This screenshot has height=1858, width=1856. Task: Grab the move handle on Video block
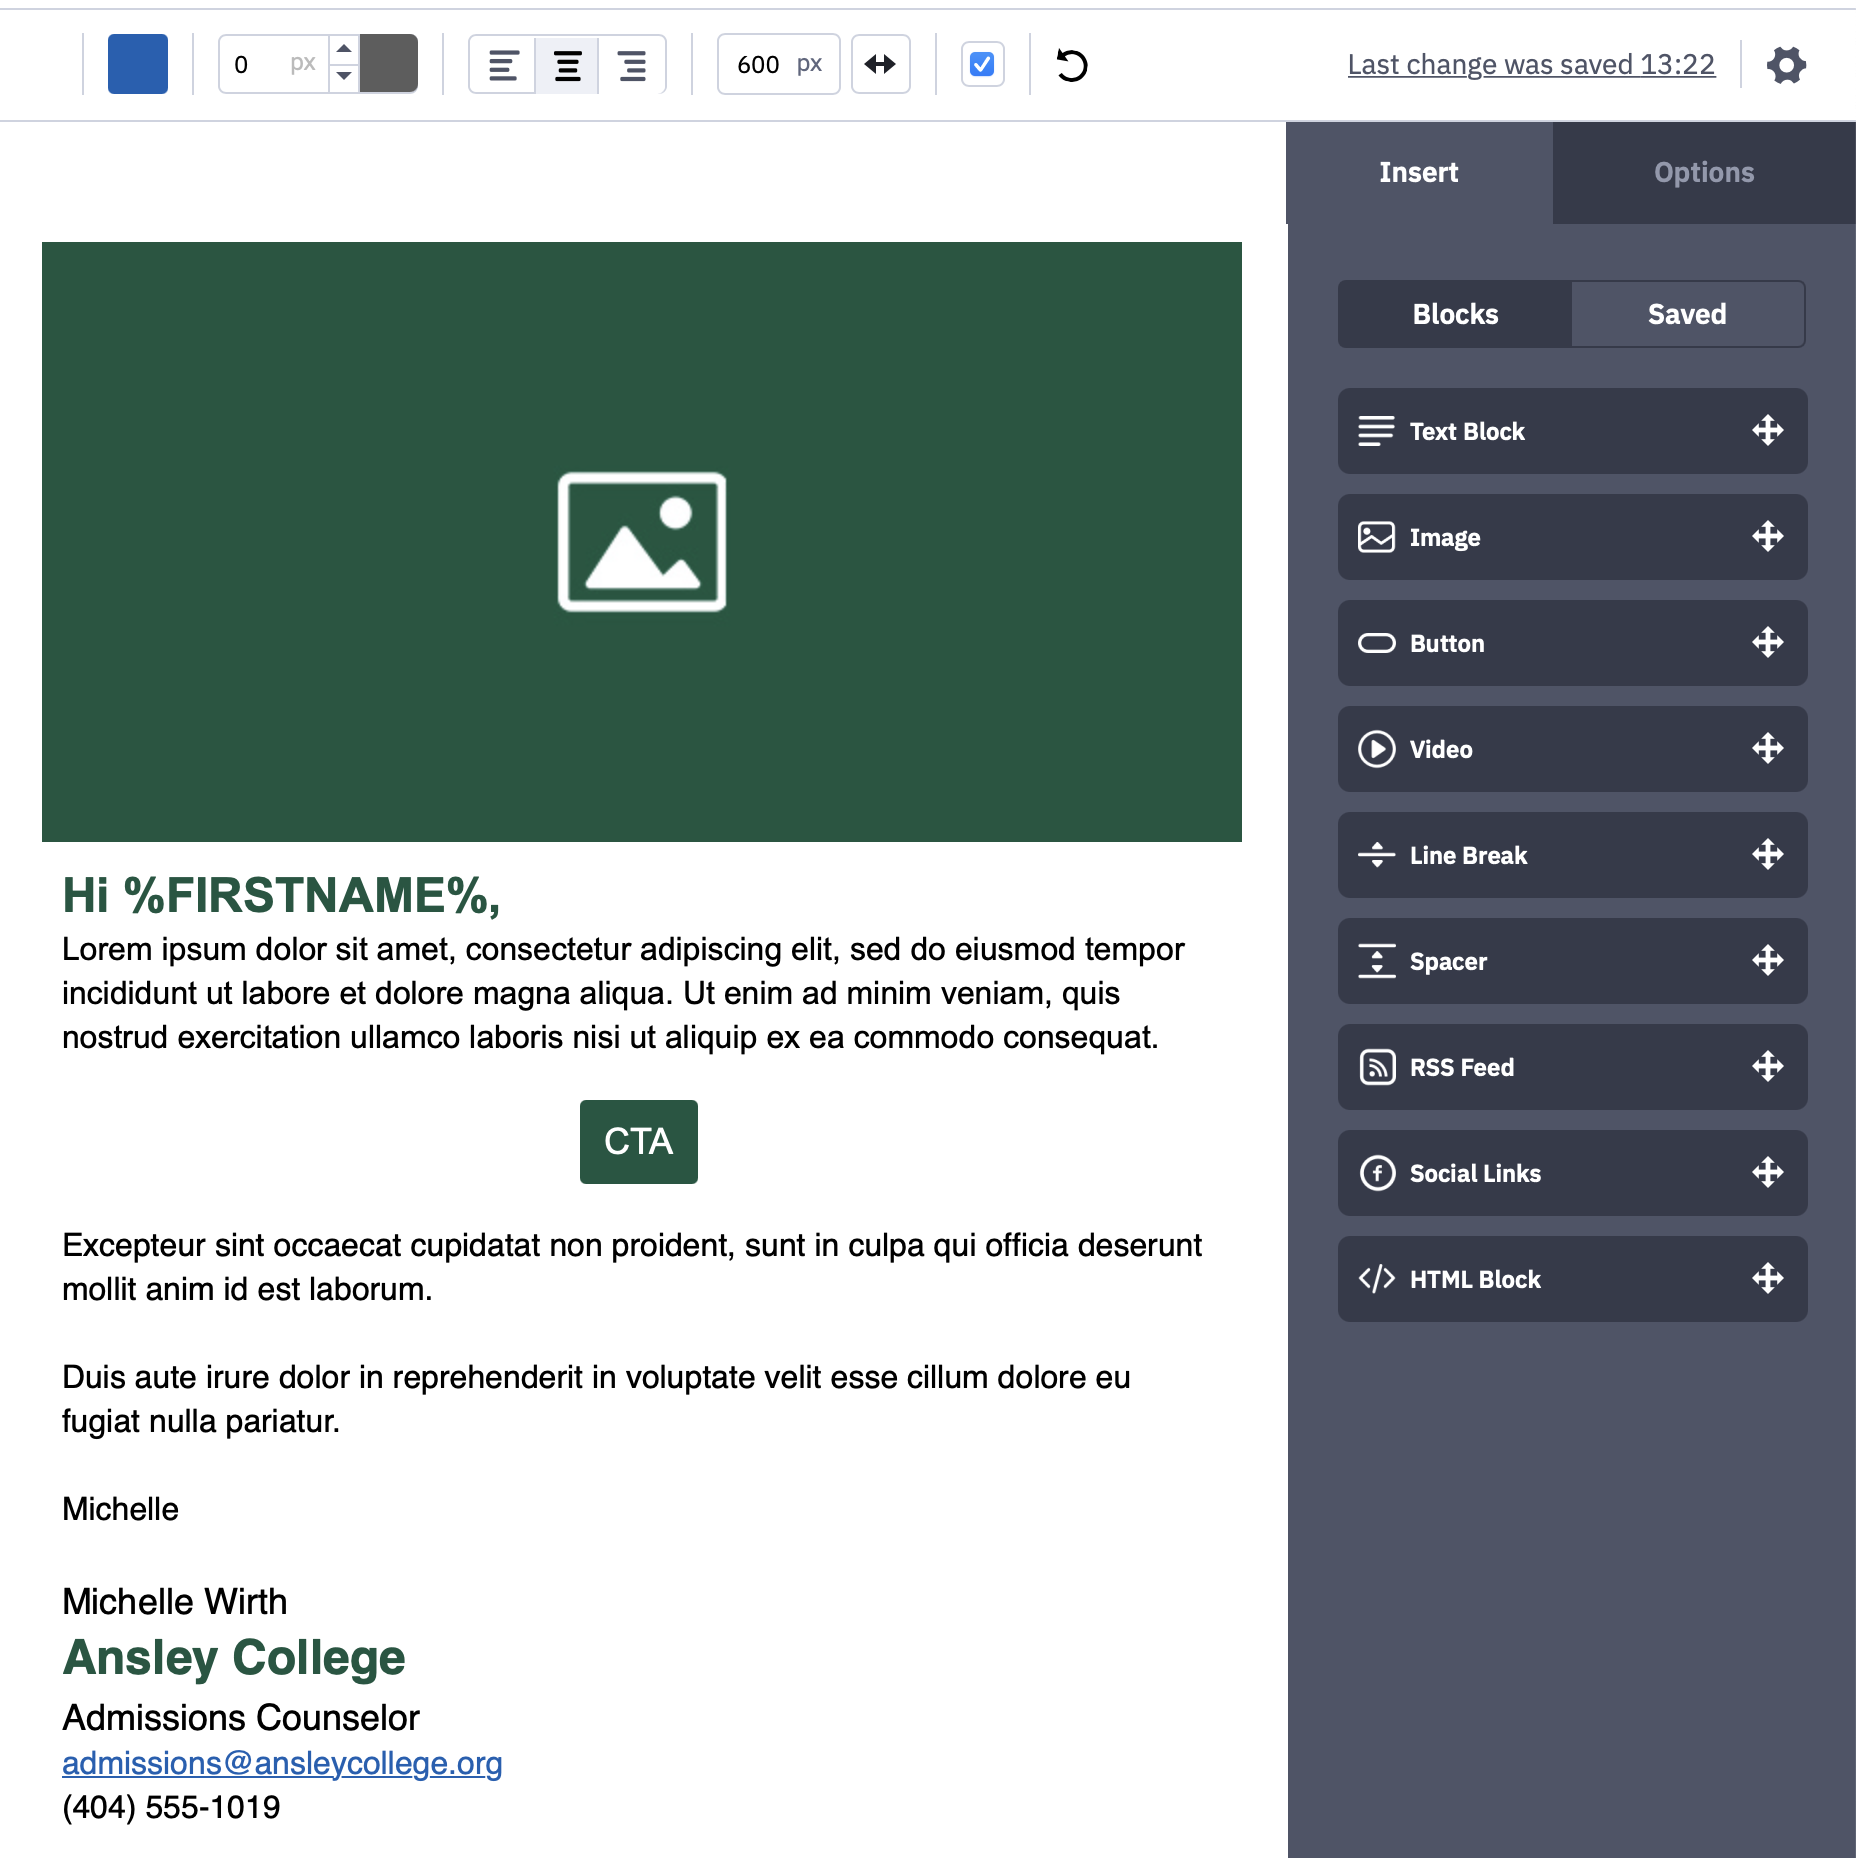[x=1768, y=749]
